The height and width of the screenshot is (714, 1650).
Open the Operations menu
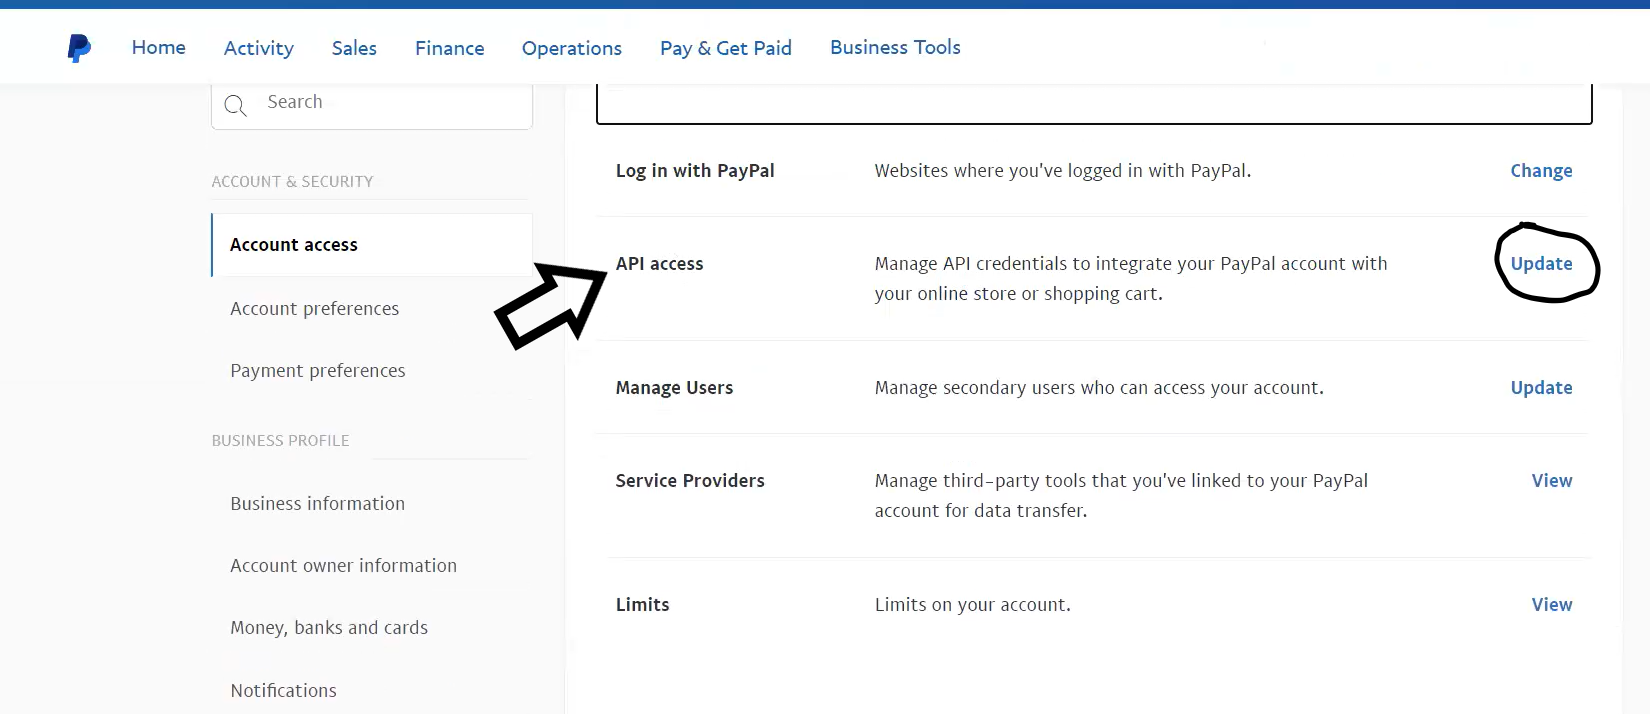(572, 48)
